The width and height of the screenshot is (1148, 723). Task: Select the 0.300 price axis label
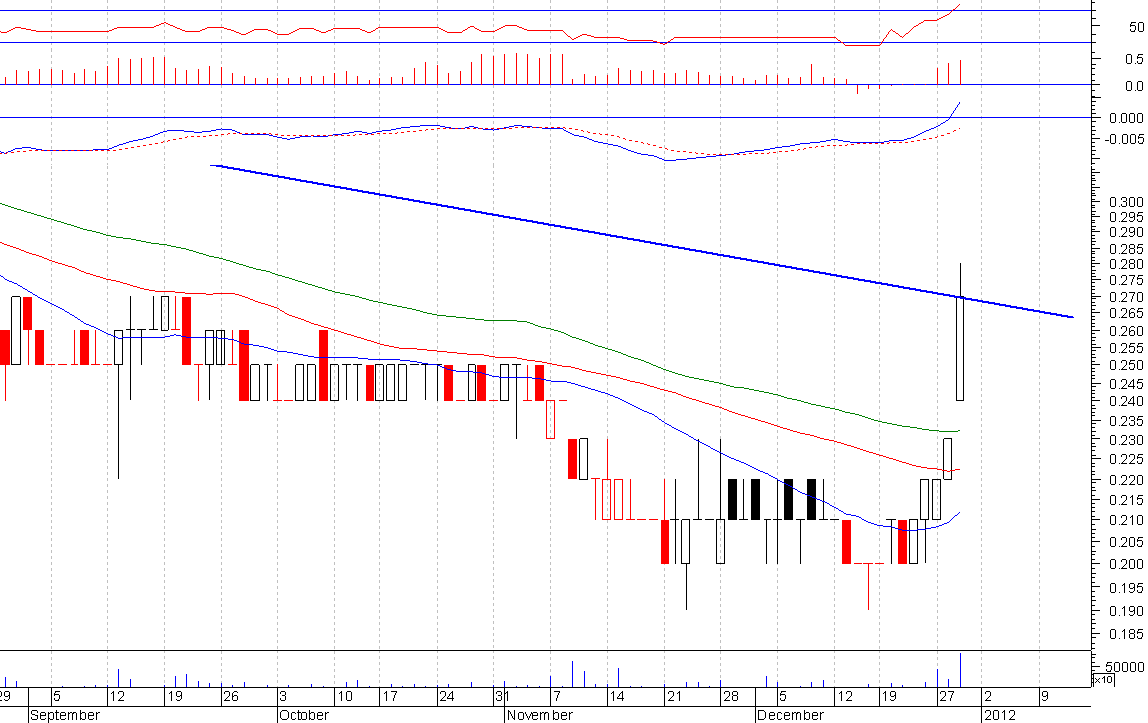click(1127, 202)
